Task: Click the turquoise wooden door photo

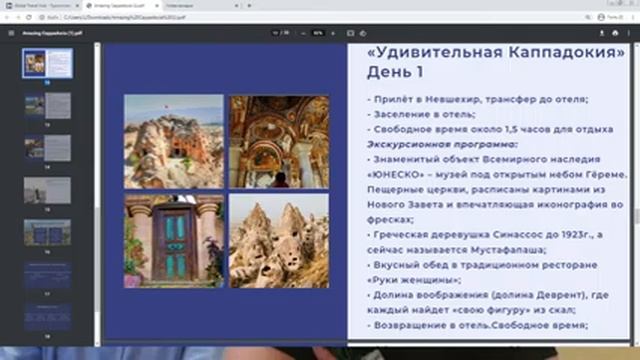Action: click(174, 241)
